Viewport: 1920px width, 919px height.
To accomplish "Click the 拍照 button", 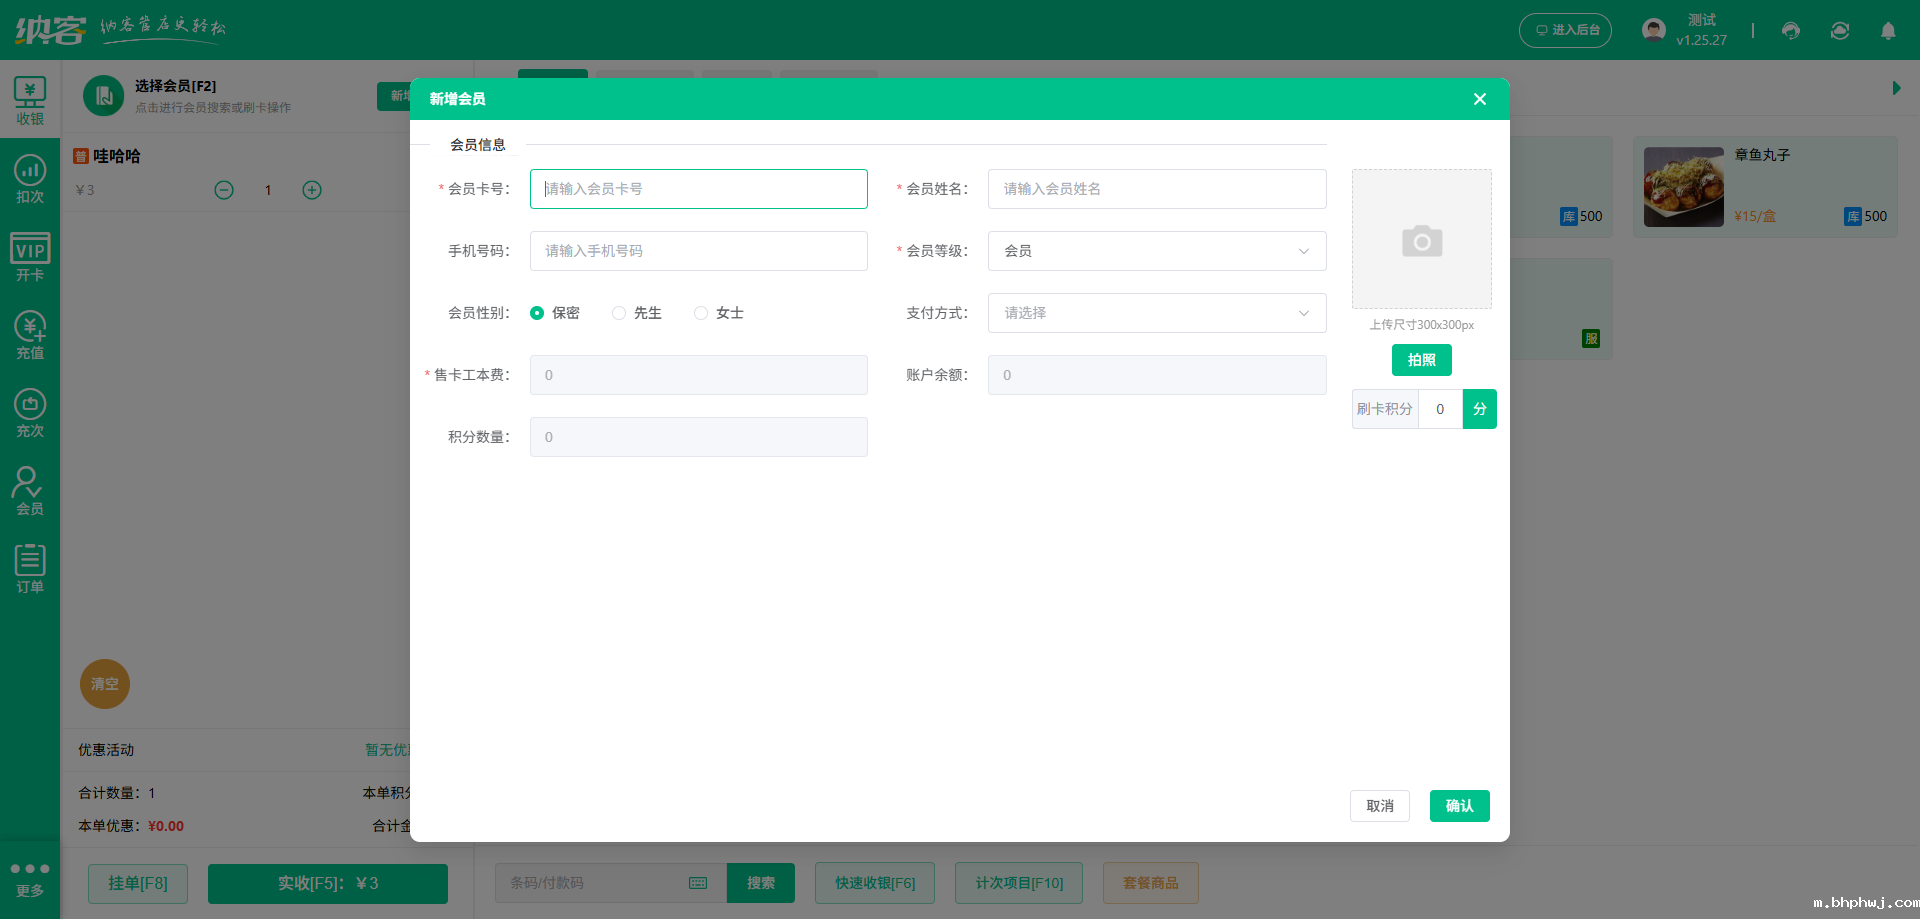I will pyautogui.click(x=1422, y=360).
